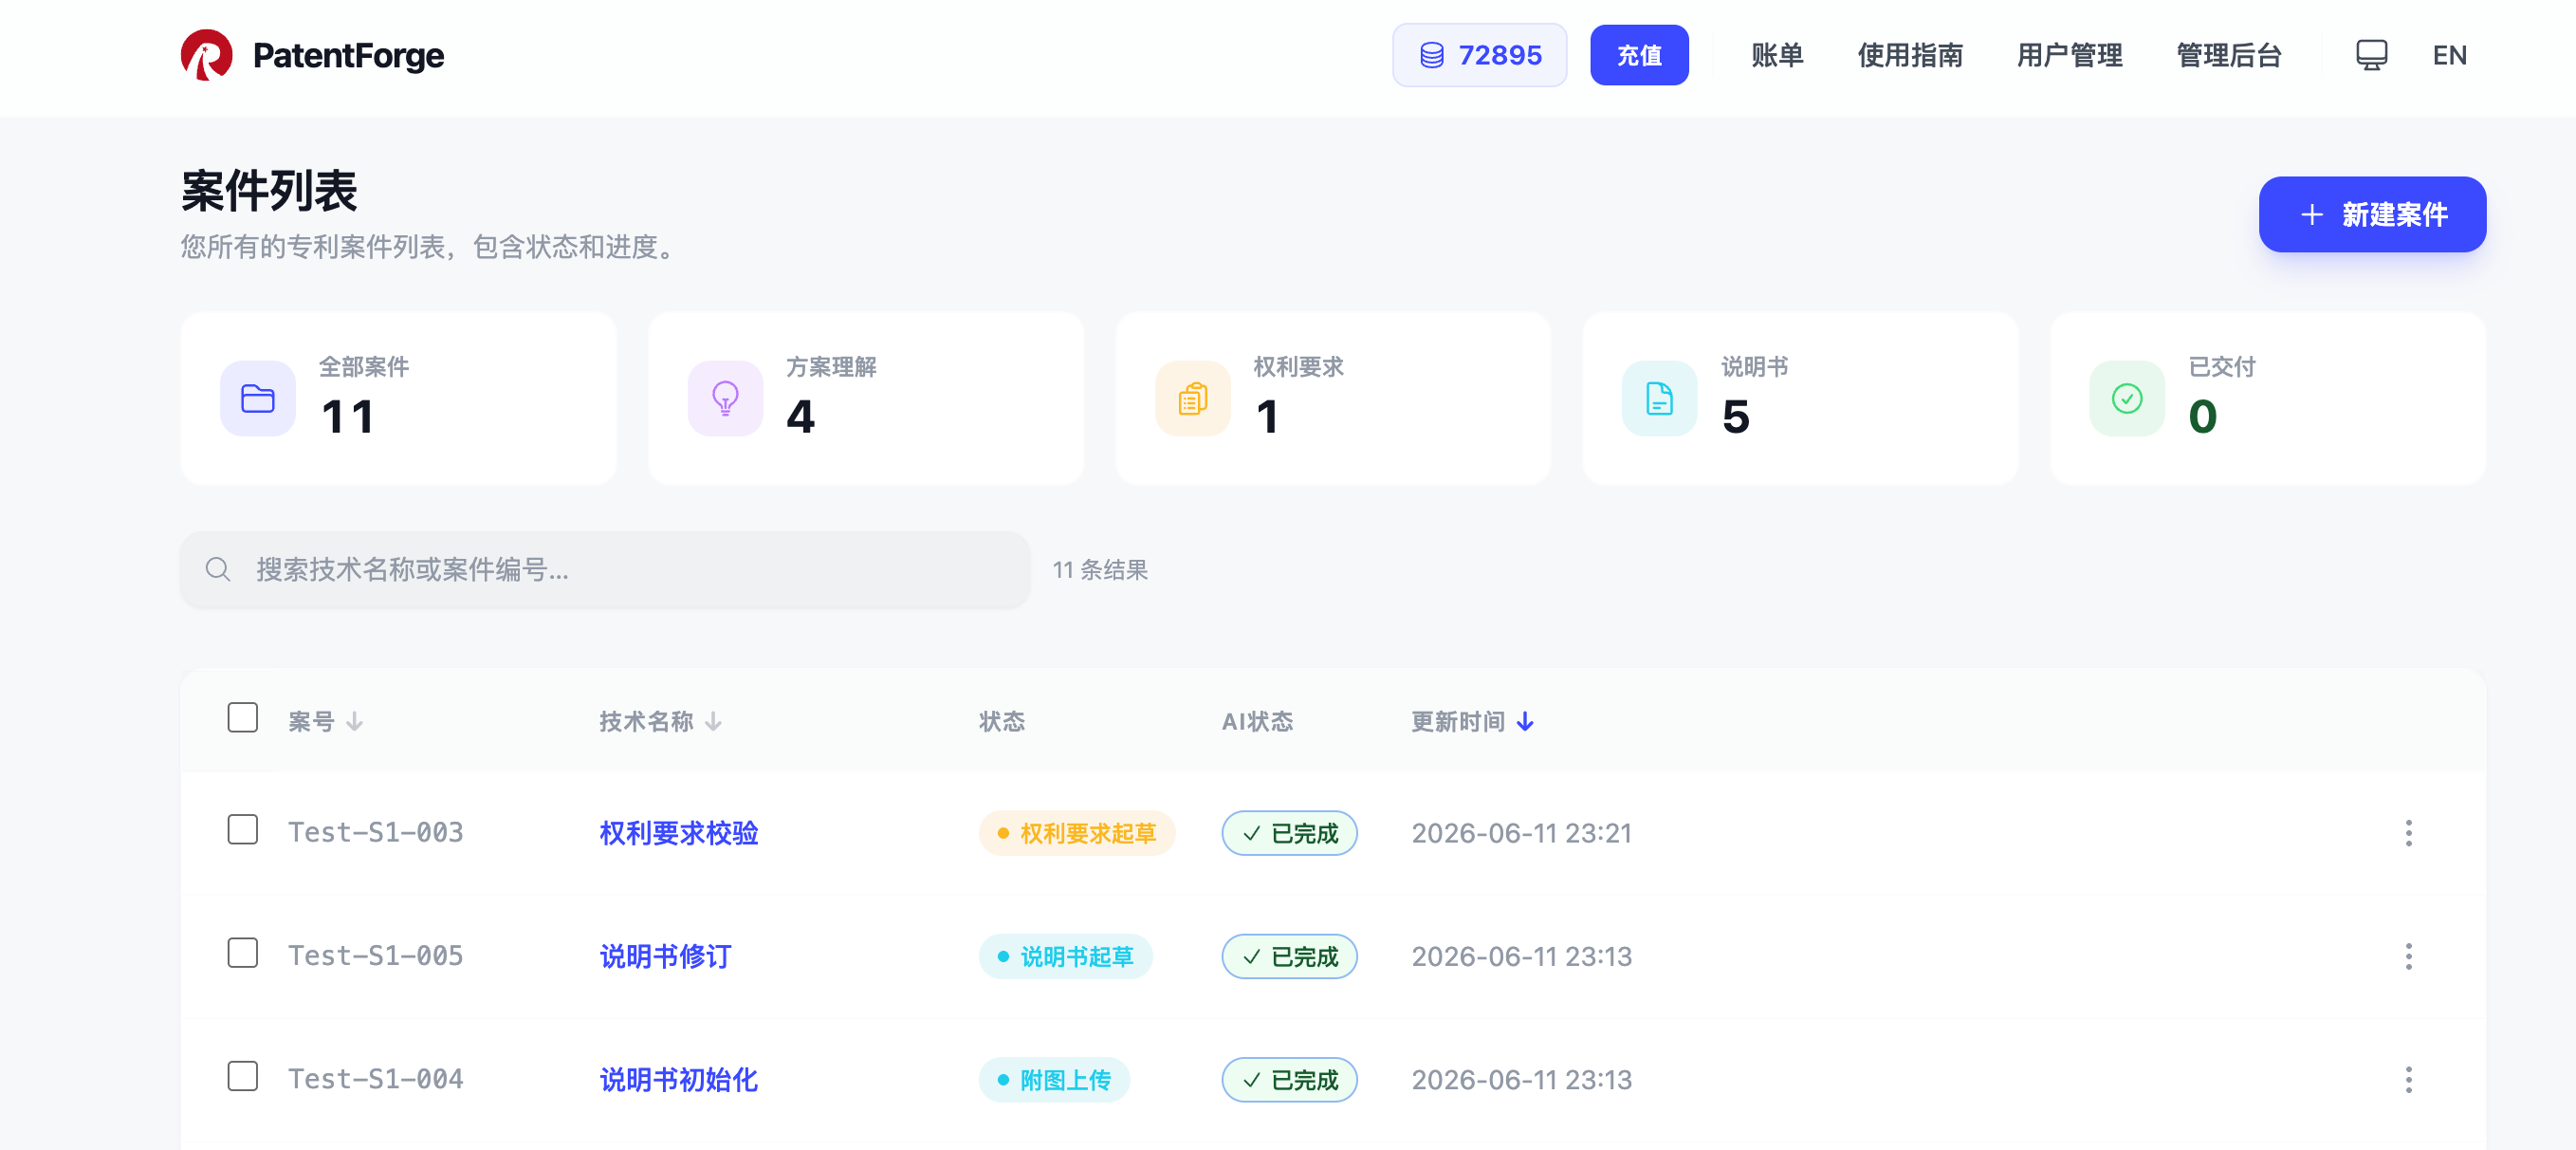Switch language to EN
2576x1150 pixels.
2449,55
